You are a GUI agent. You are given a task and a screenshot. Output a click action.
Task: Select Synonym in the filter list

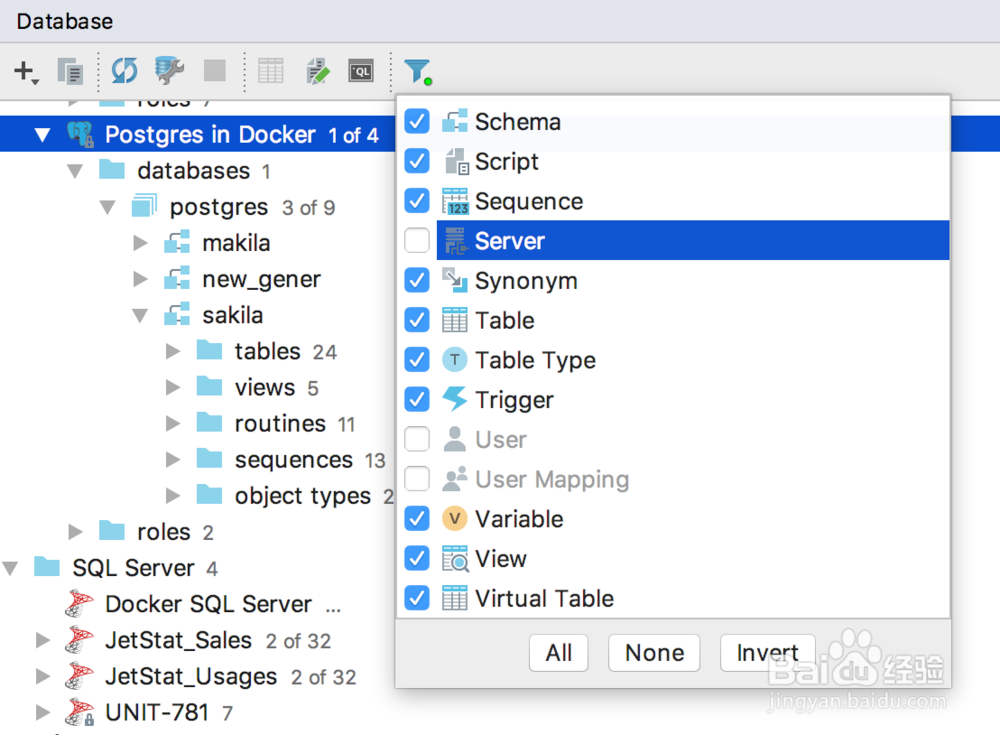pyautogui.click(x=526, y=281)
